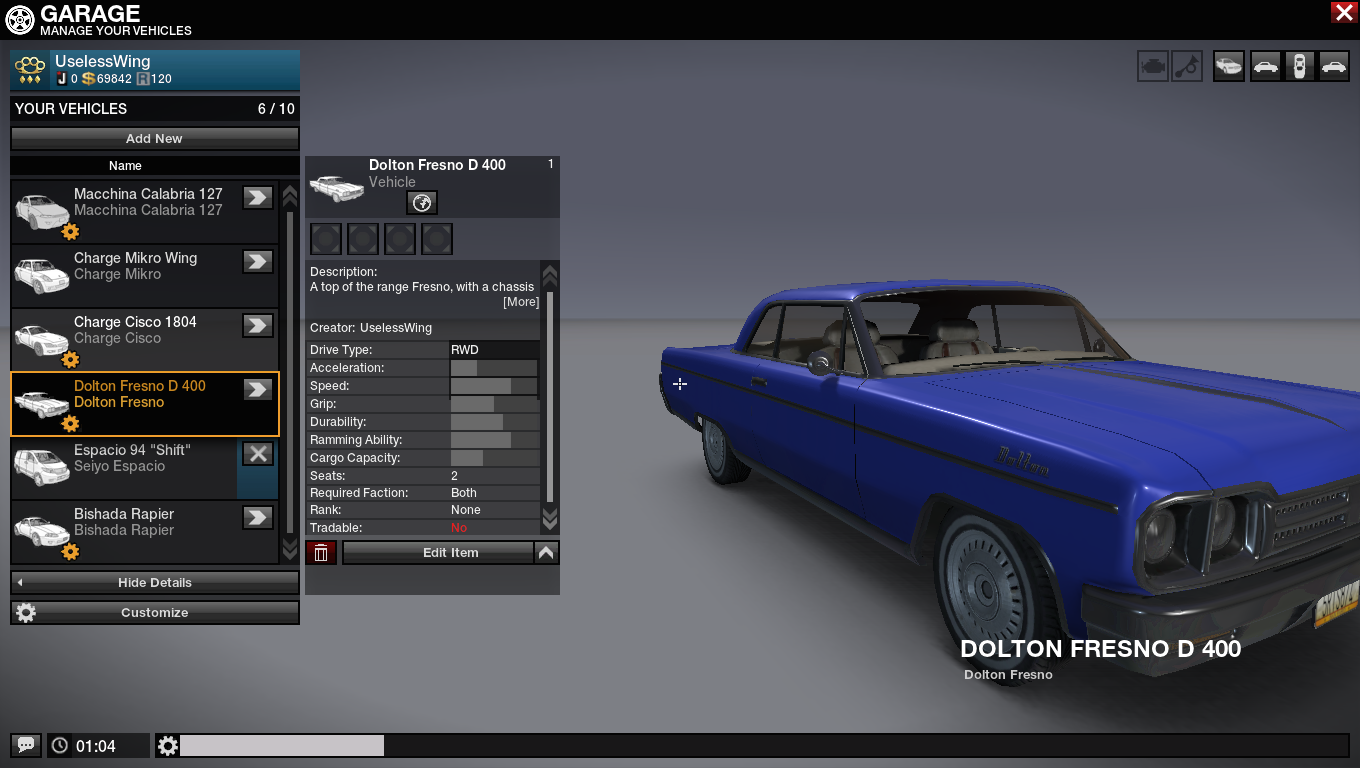Click the Add New vehicle button
This screenshot has height=768, width=1360.
coord(155,139)
